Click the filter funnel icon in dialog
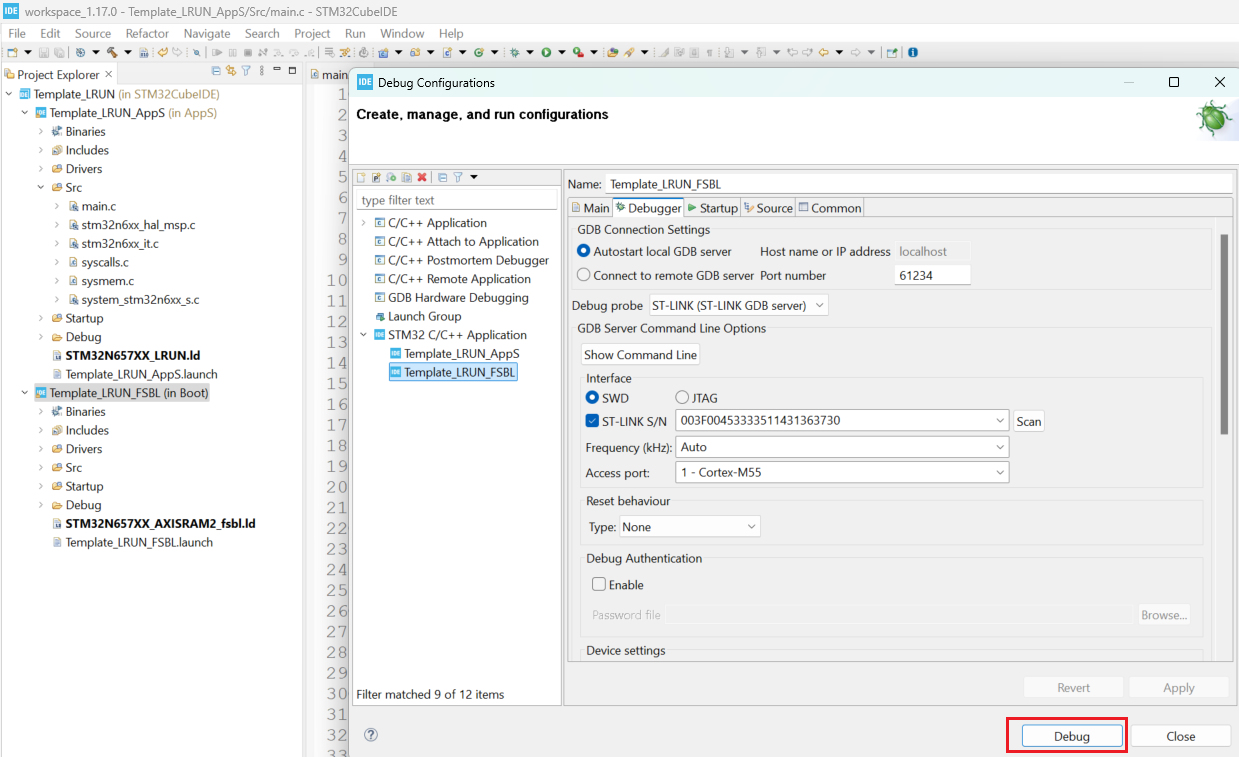Screen dimensions: 1239x757 coord(458,177)
